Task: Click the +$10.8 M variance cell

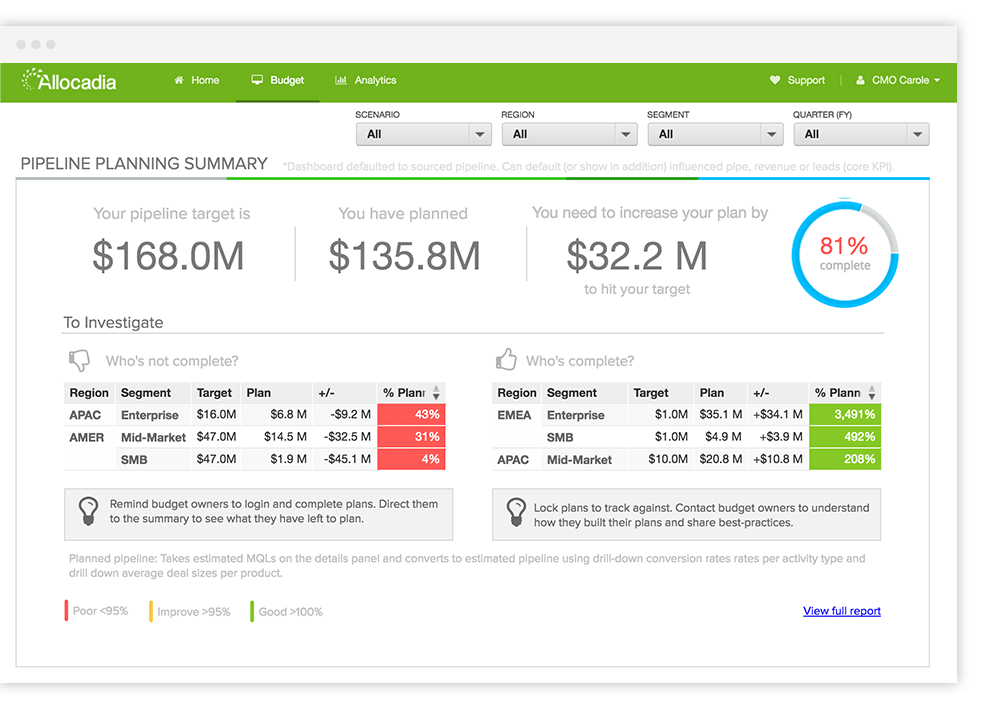Action: coord(777,459)
